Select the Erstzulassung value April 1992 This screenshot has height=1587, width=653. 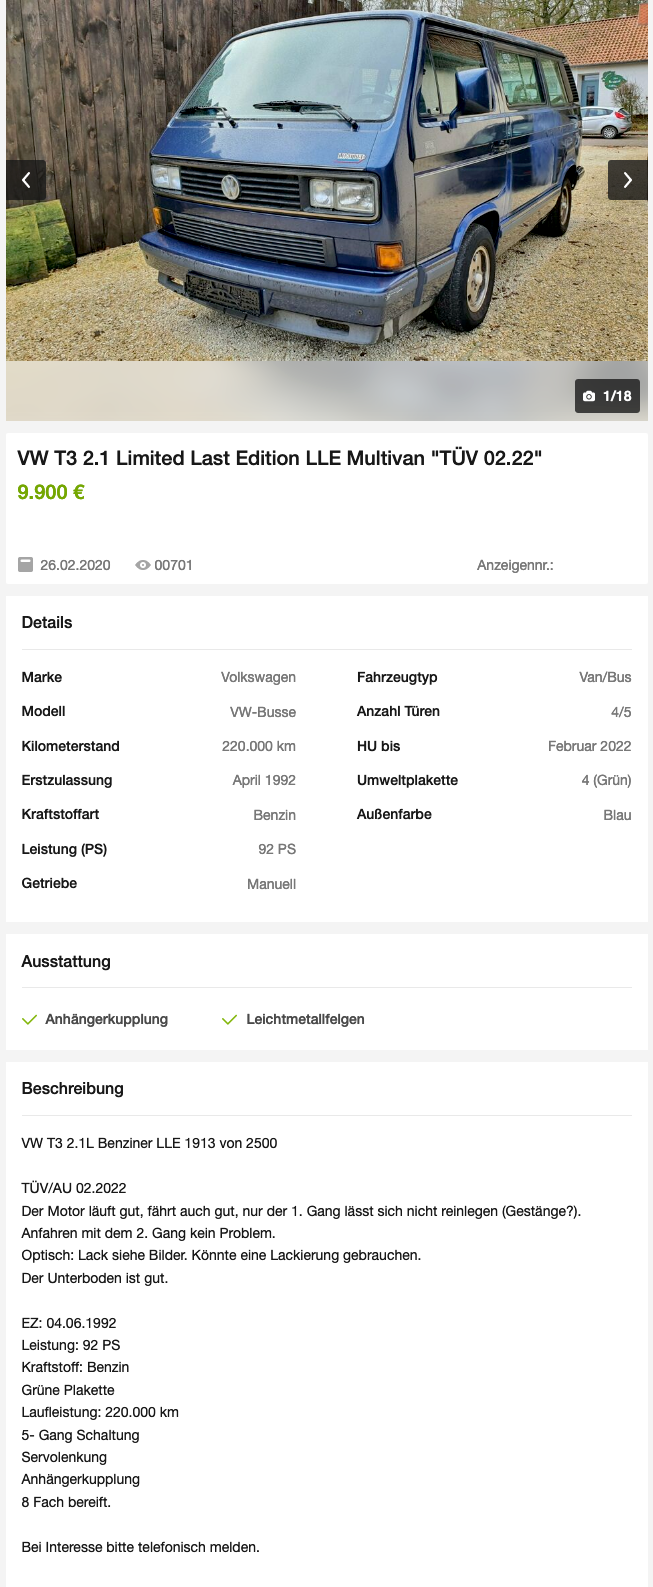click(x=264, y=780)
